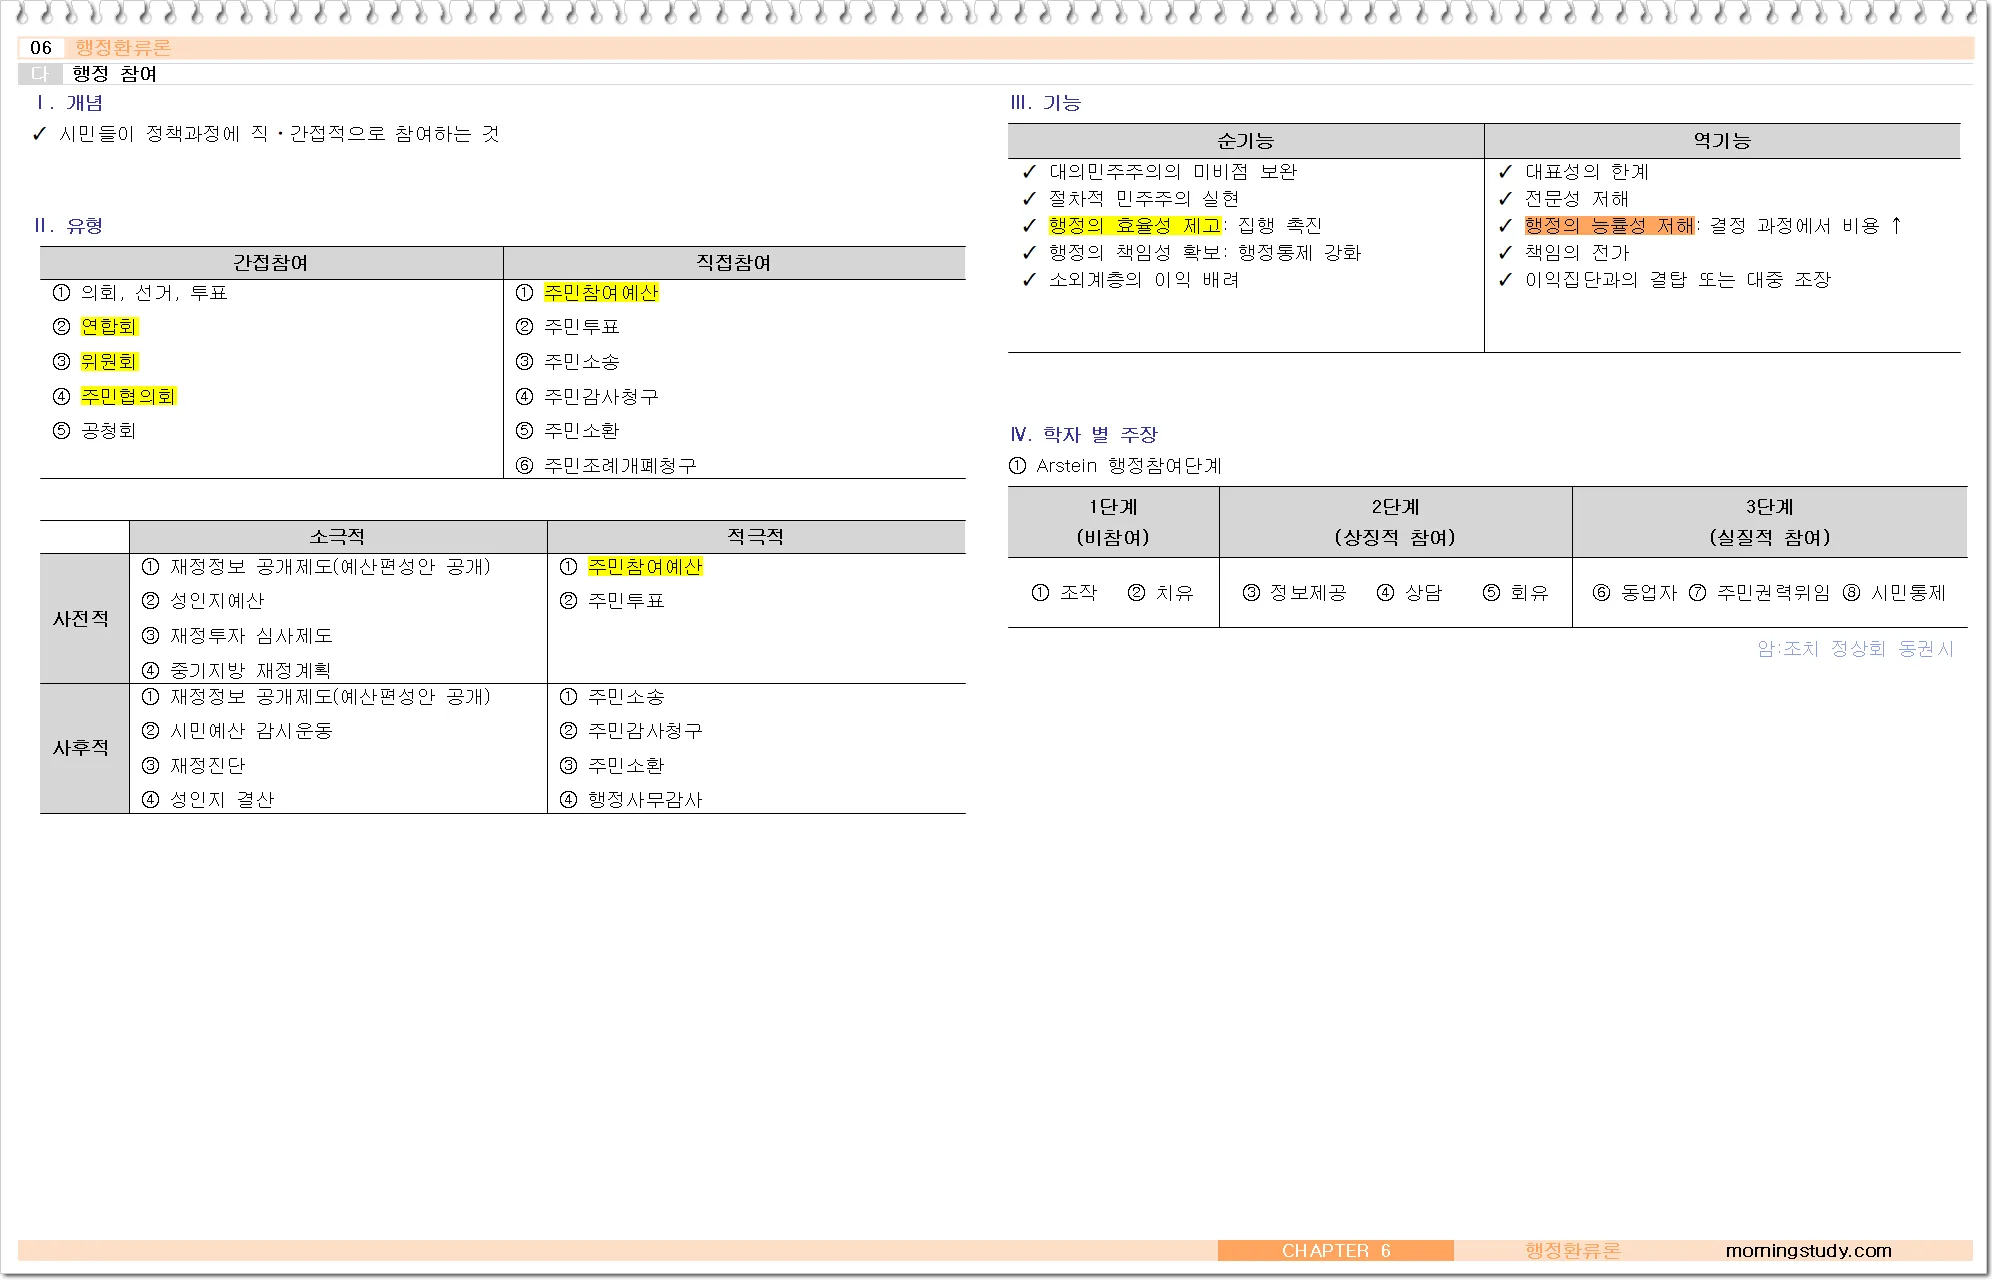
Task: Click the 순기능 column header
Action: coord(1246,141)
